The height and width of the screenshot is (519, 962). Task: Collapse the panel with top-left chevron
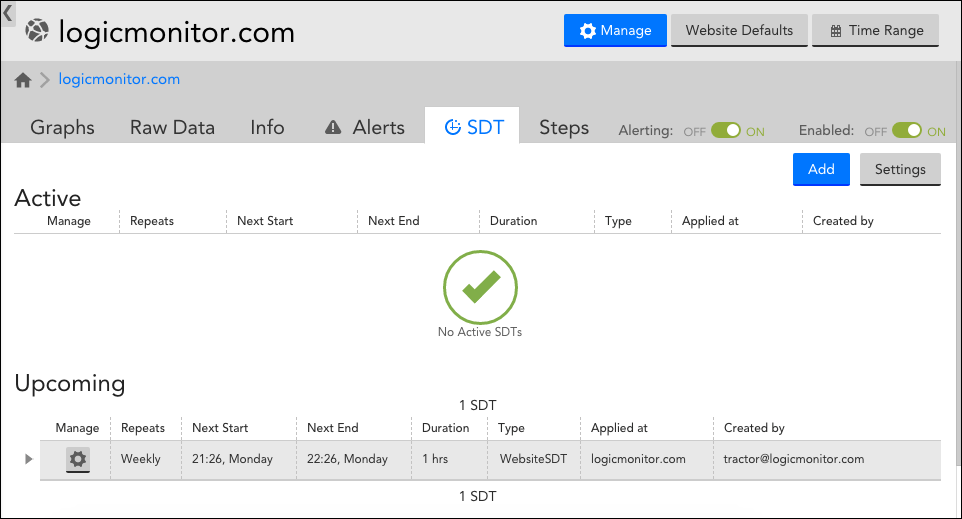click(x=7, y=13)
